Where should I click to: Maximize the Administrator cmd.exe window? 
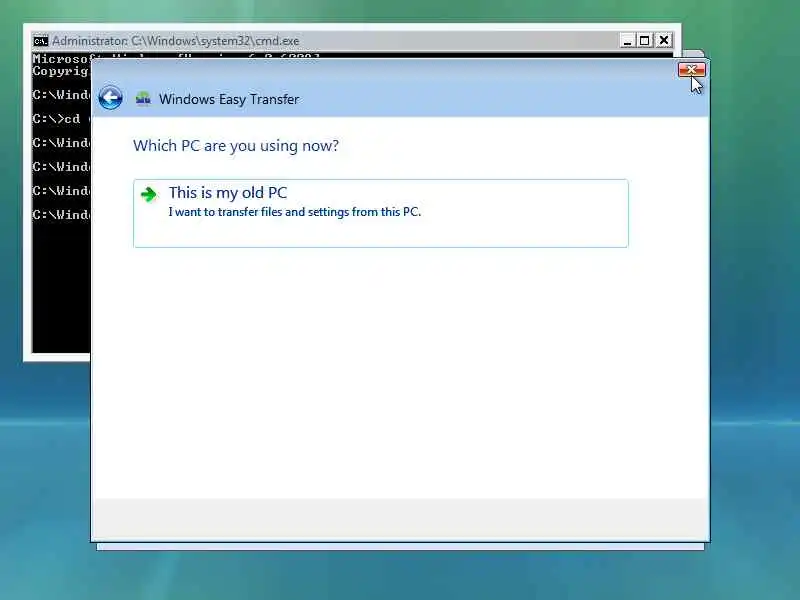coord(645,40)
